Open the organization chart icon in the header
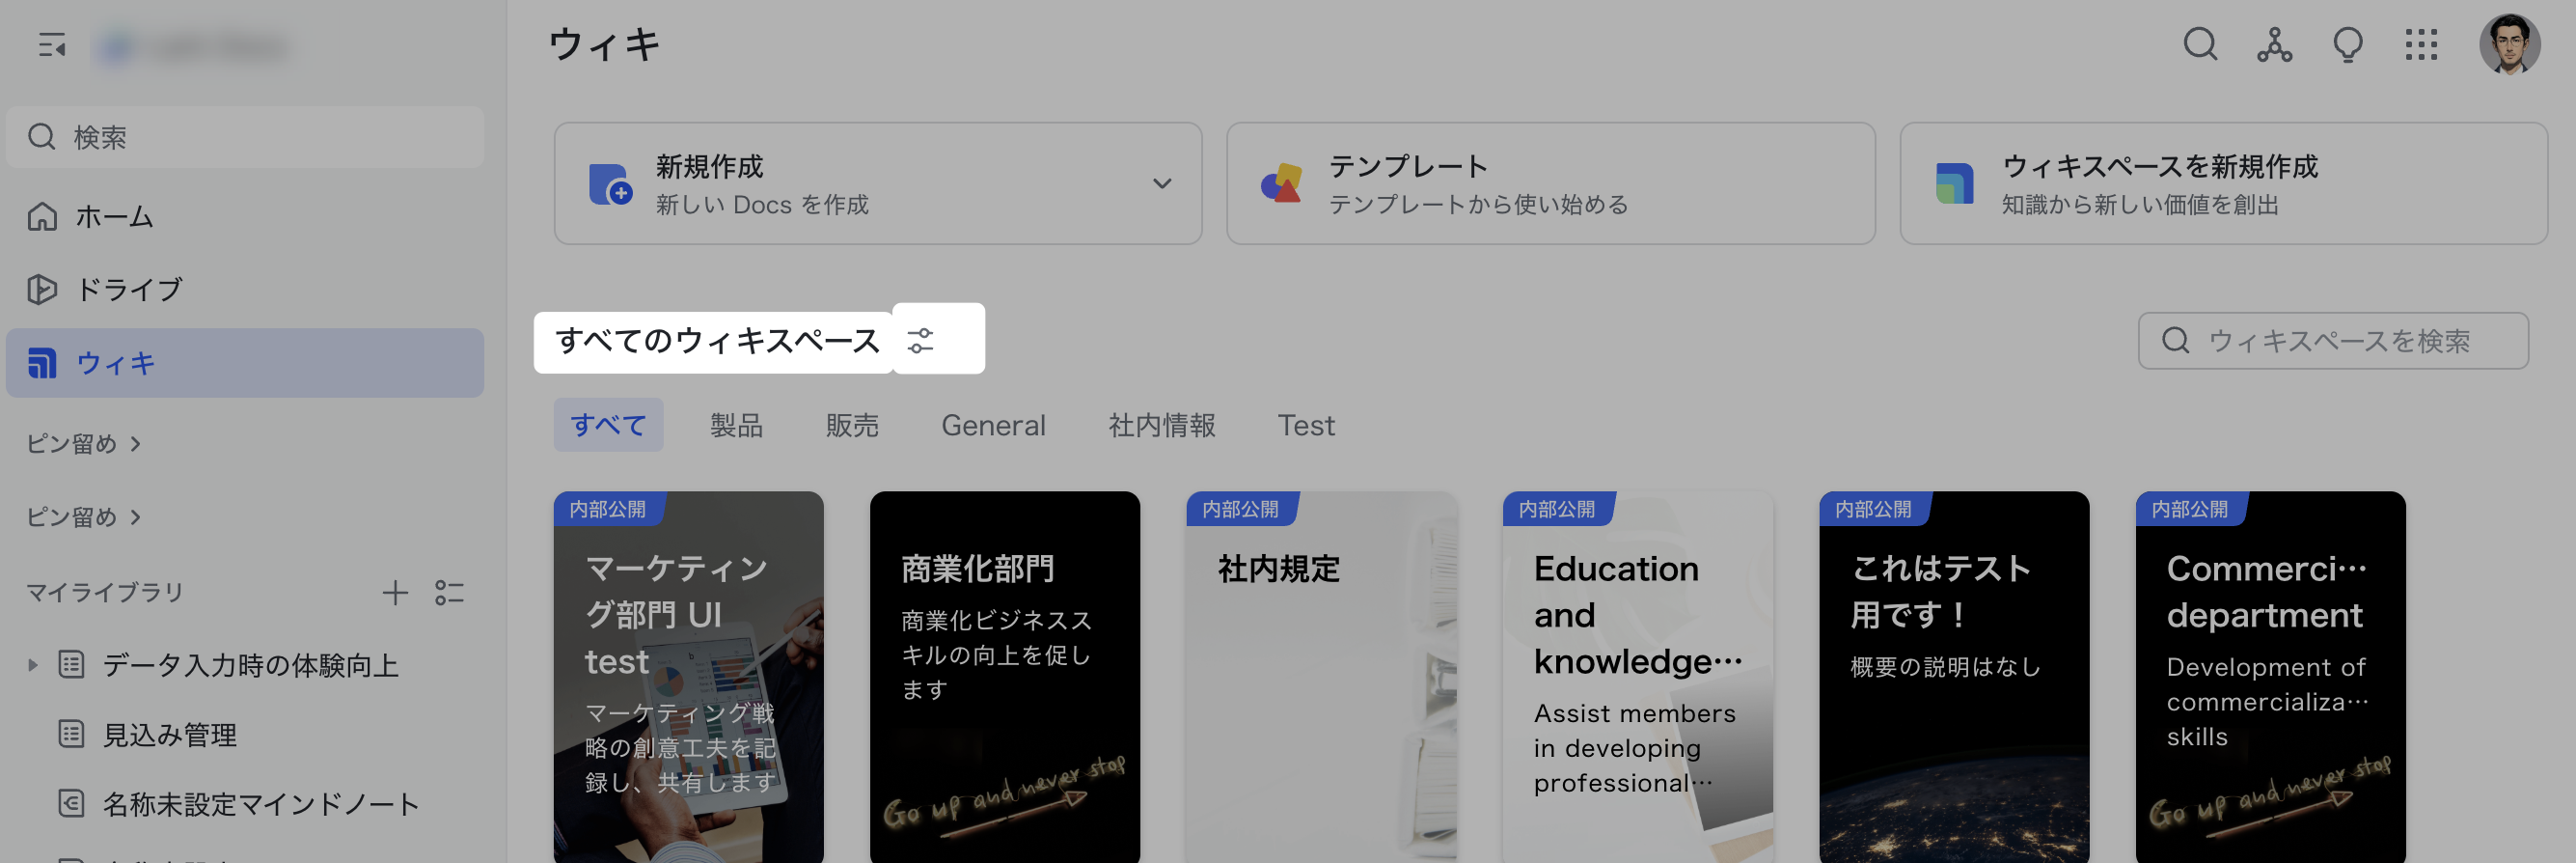 point(2273,45)
